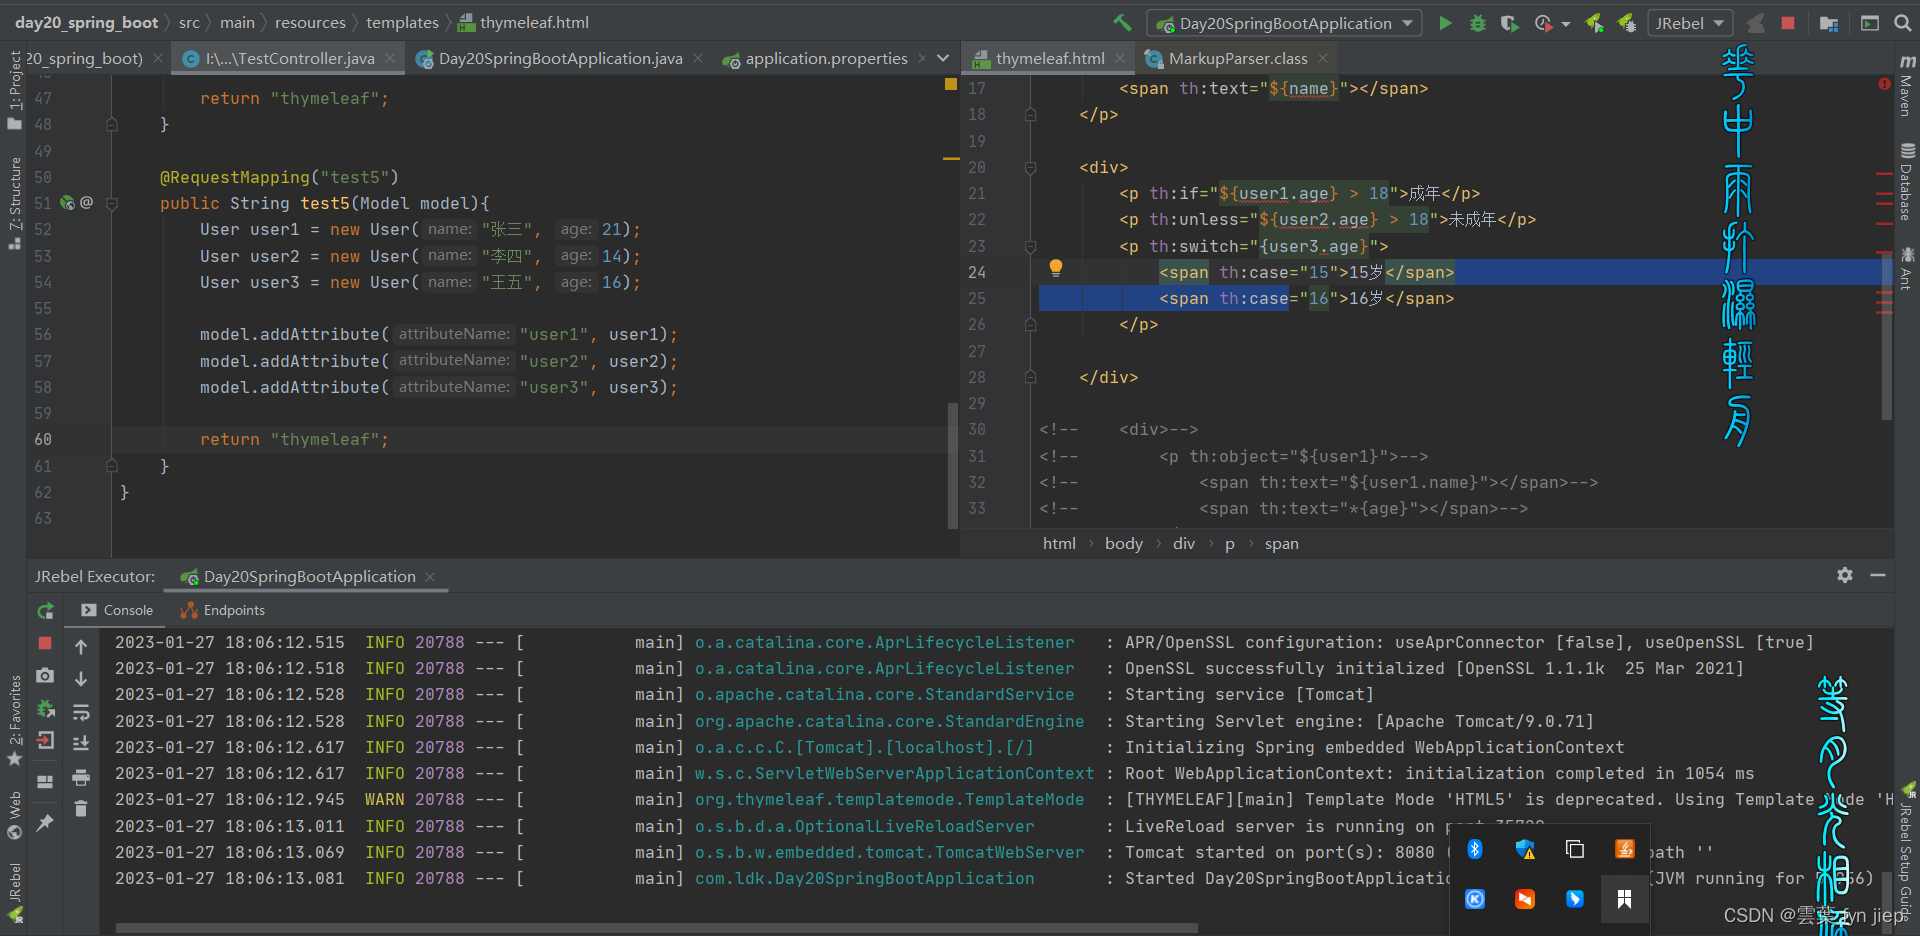Click the fold marker at line 28 closing div
The image size is (1920, 936).
(1030, 377)
